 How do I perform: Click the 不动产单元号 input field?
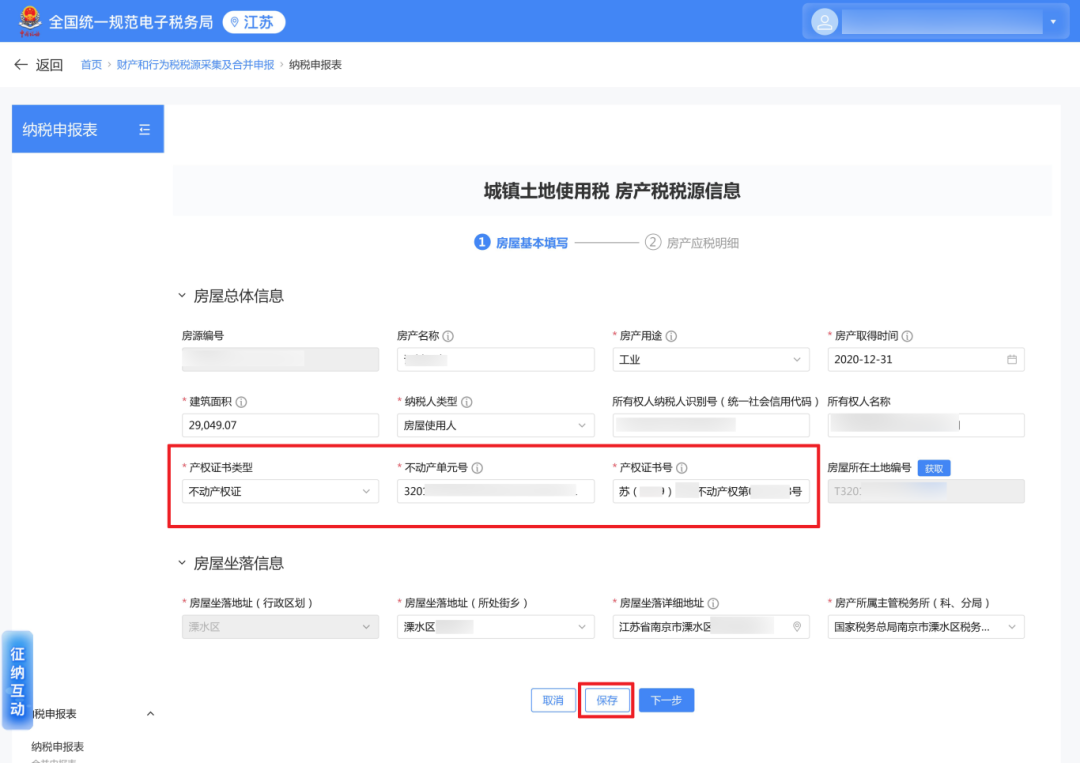pyautogui.click(x=495, y=492)
